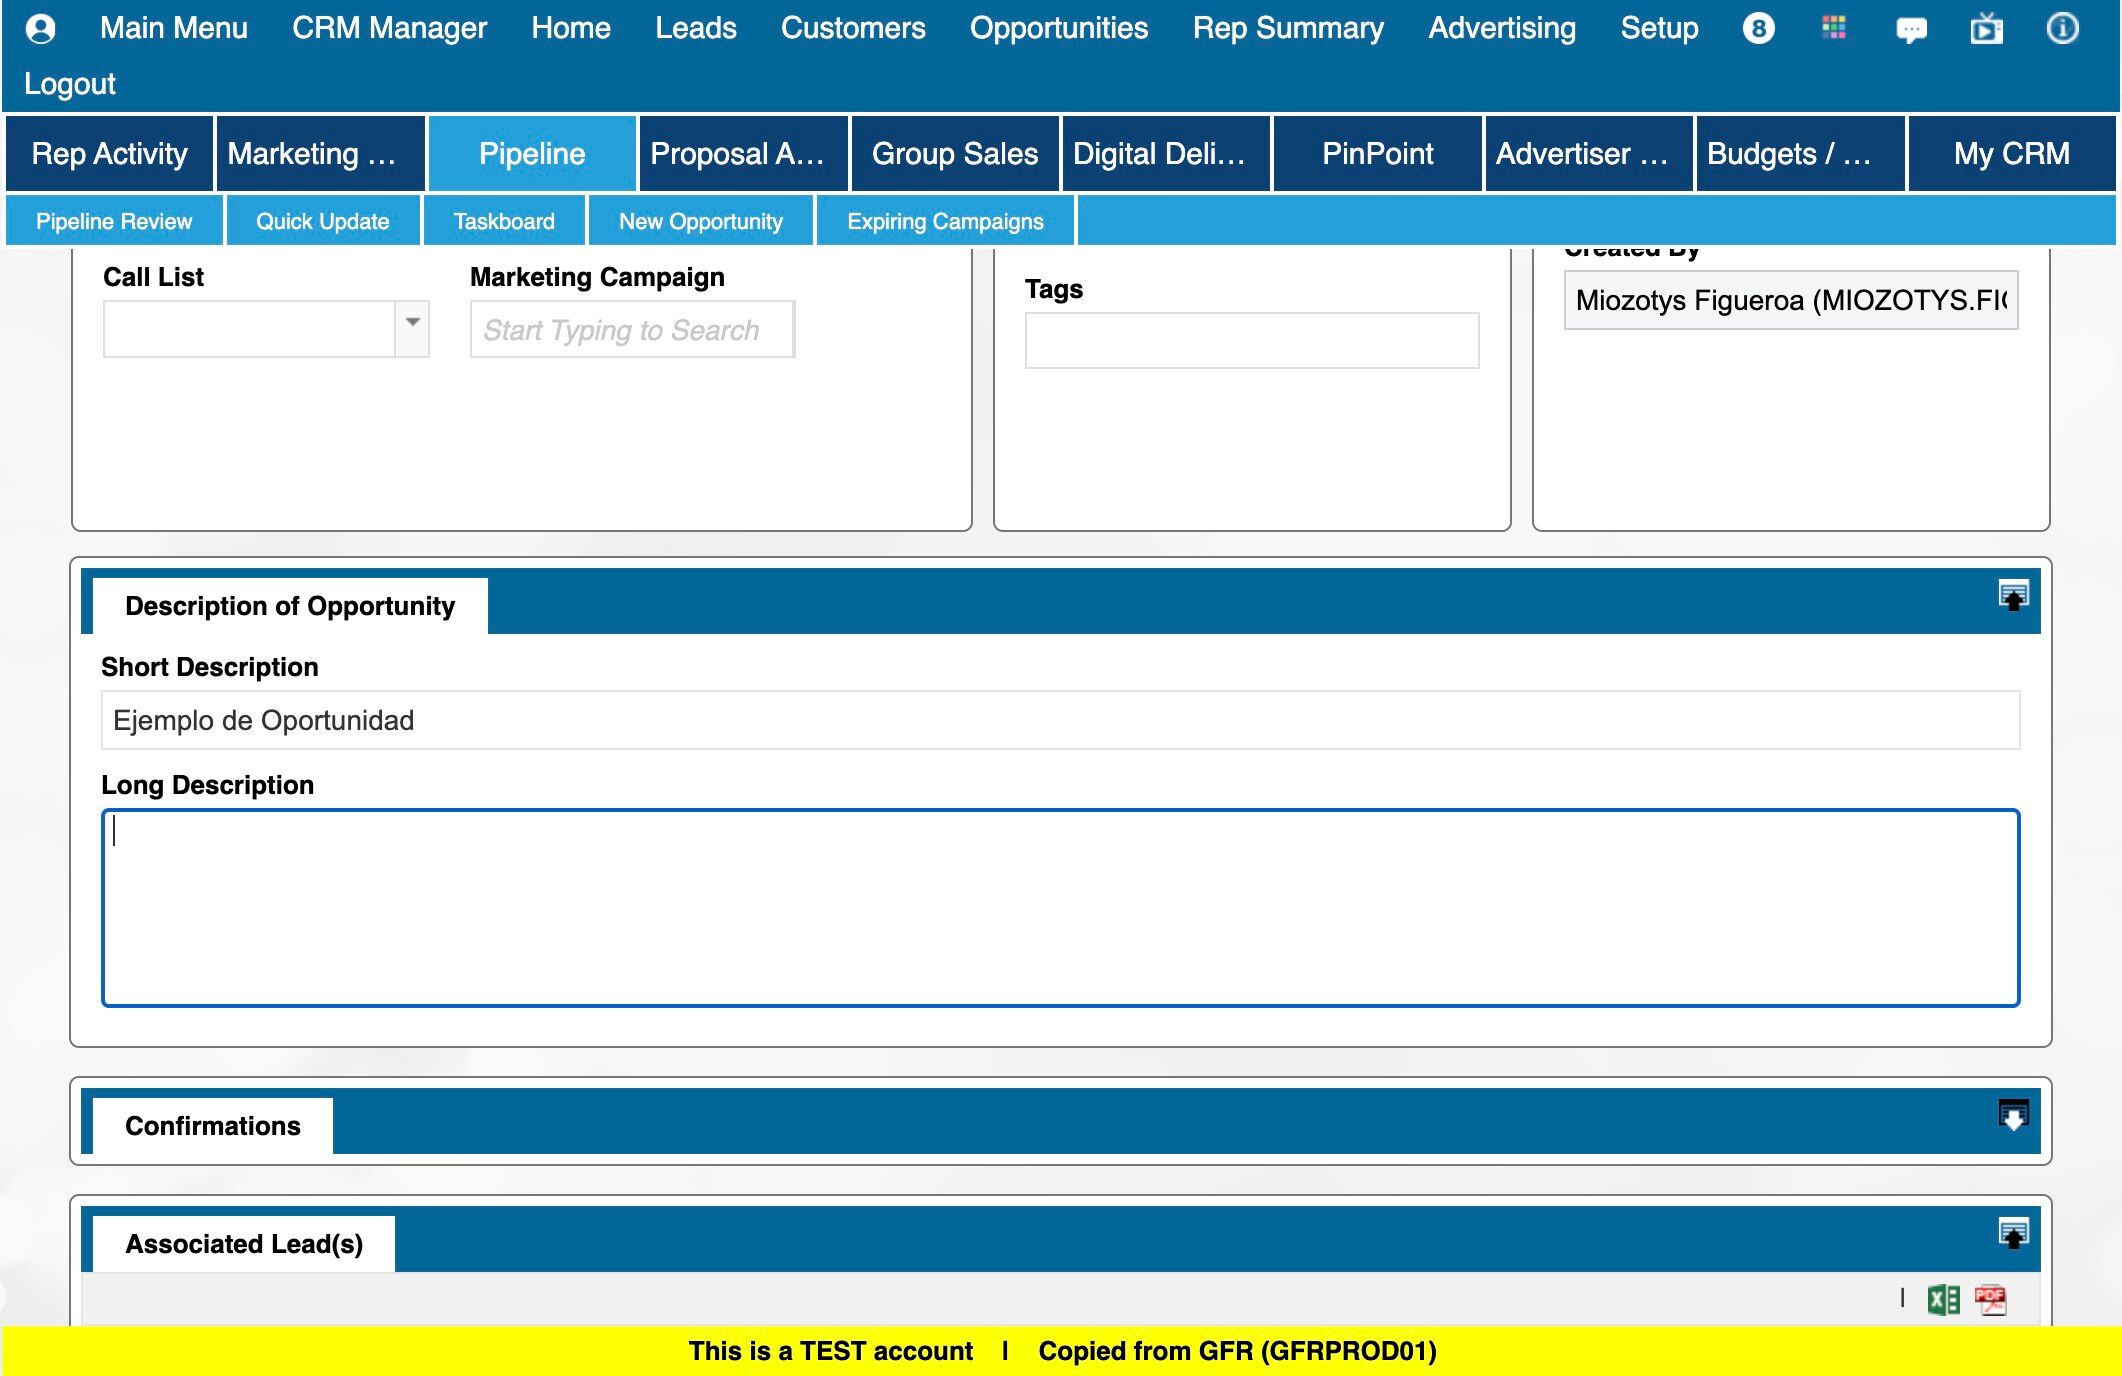Export associated leads to Excel
Screen dimensions: 2122x1376
(1943, 1299)
